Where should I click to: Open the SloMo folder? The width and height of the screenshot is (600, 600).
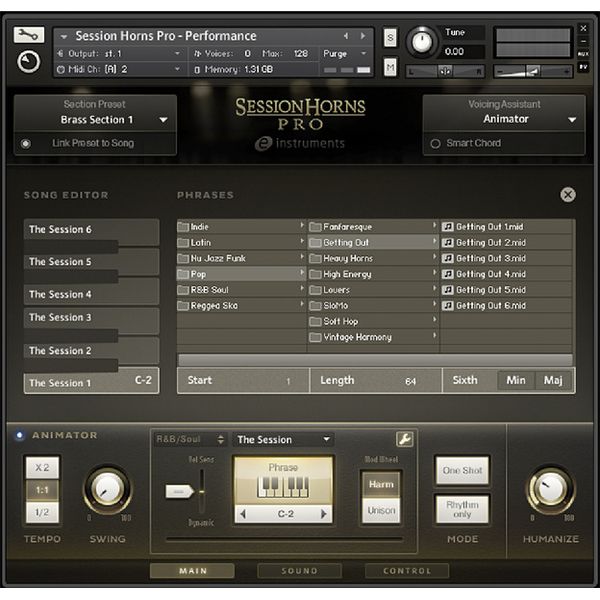point(373,305)
